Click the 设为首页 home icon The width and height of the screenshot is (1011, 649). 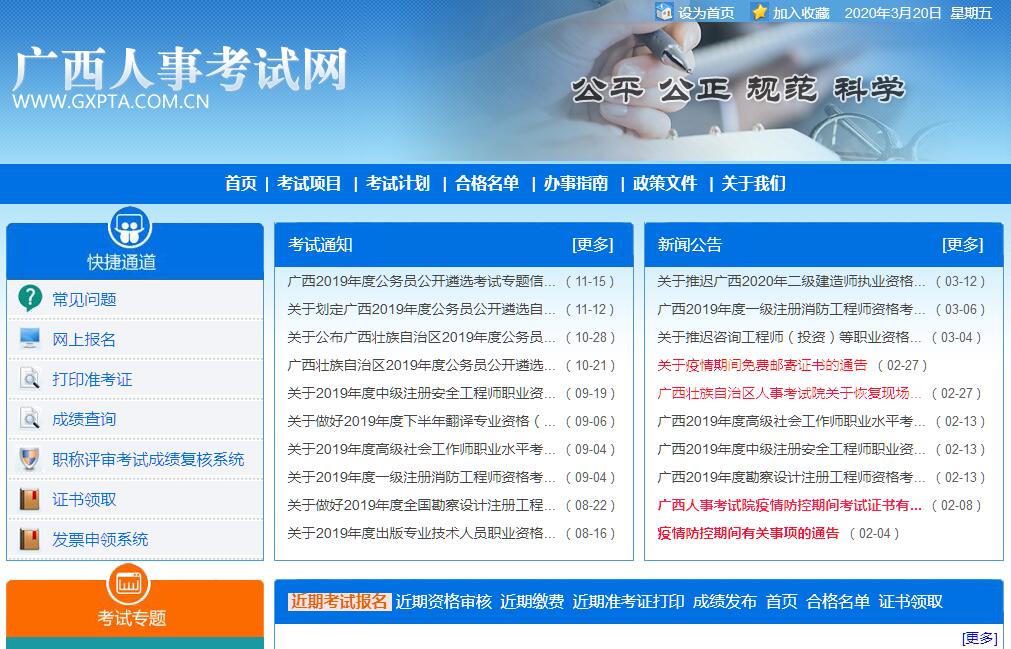tap(664, 12)
